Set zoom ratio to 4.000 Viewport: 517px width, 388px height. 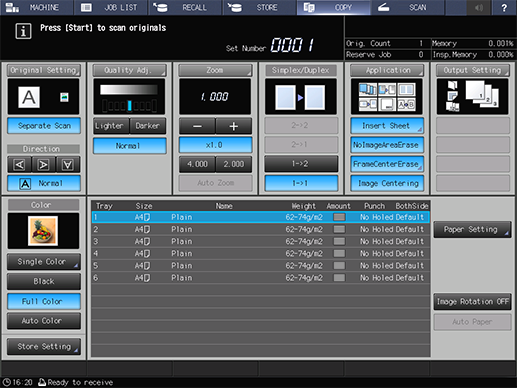click(197, 164)
